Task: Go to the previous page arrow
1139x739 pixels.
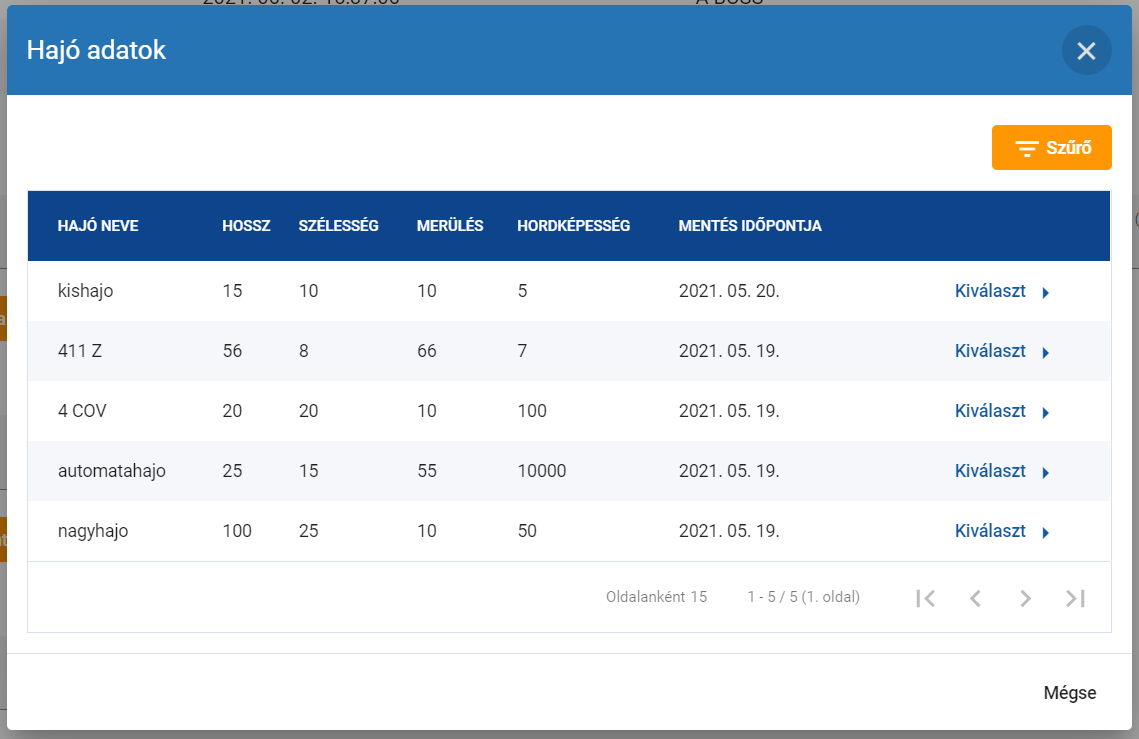Action: point(975,598)
